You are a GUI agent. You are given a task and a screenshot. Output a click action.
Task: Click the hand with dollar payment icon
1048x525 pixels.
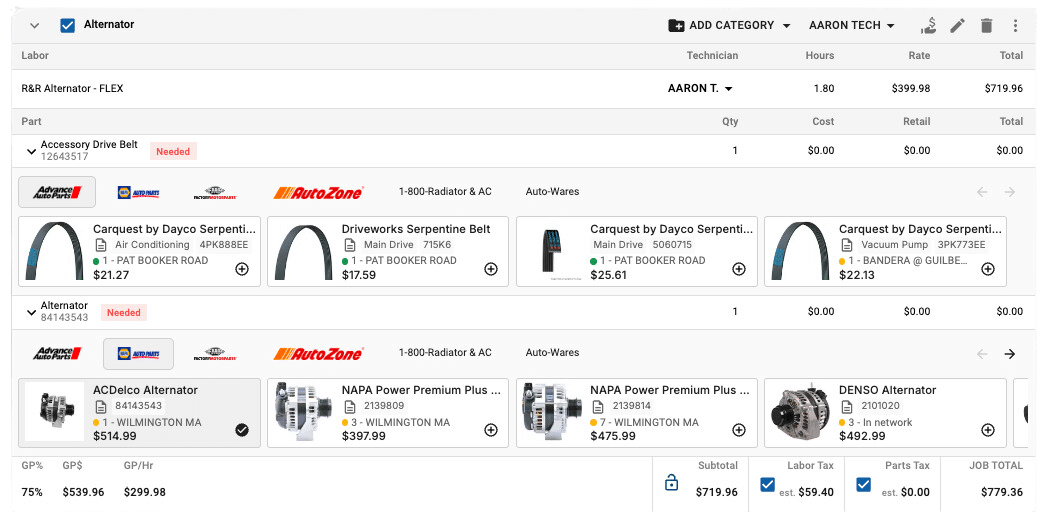[x=928, y=25]
